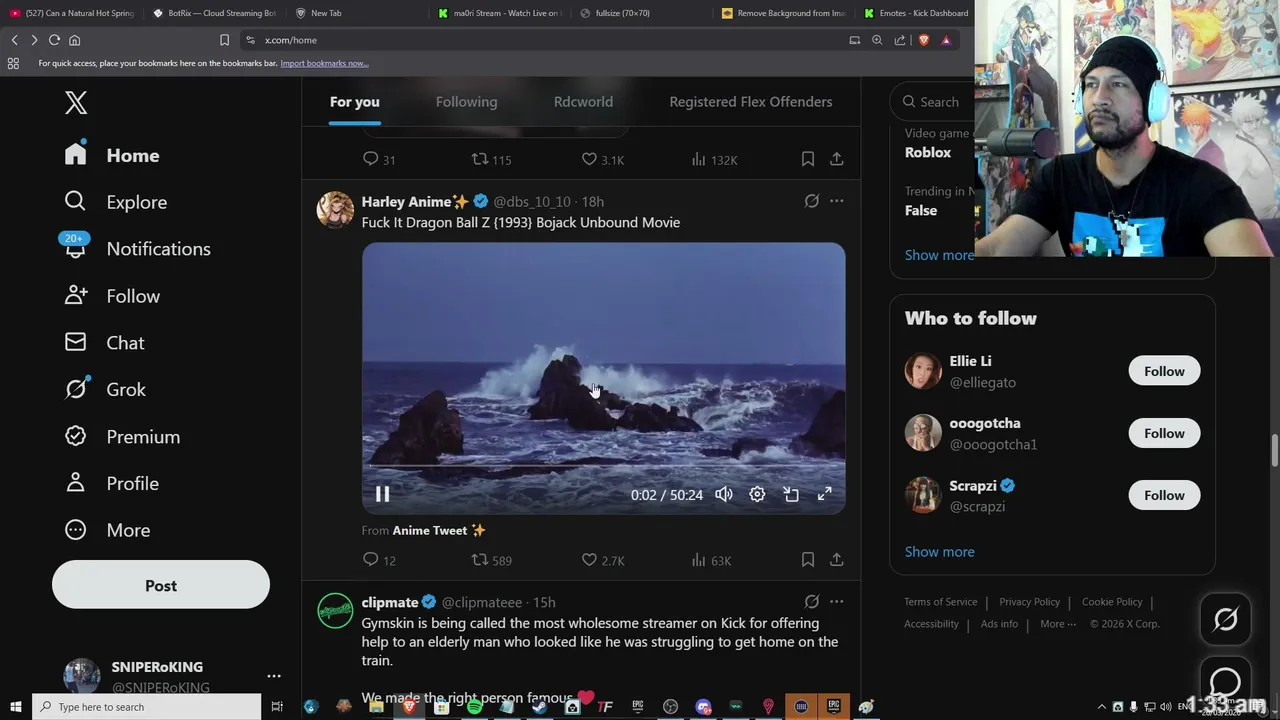Image resolution: width=1280 pixels, height=720 pixels.
Task: Switch to the Rdcworld tab
Action: tap(583, 102)
